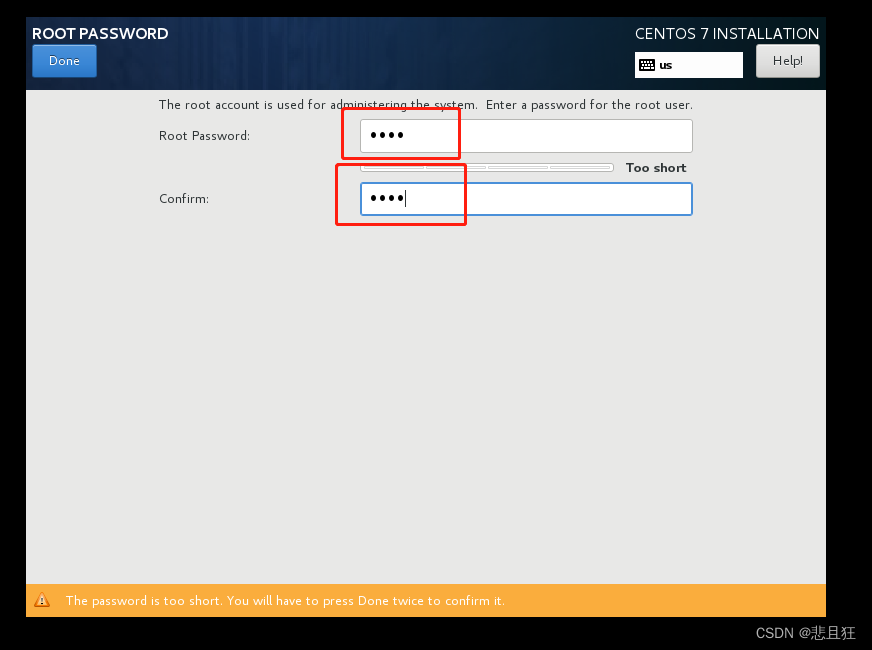The image size is (872, 650).
Task: Click the 'Too short' strength label
Action: coord(656,168)
